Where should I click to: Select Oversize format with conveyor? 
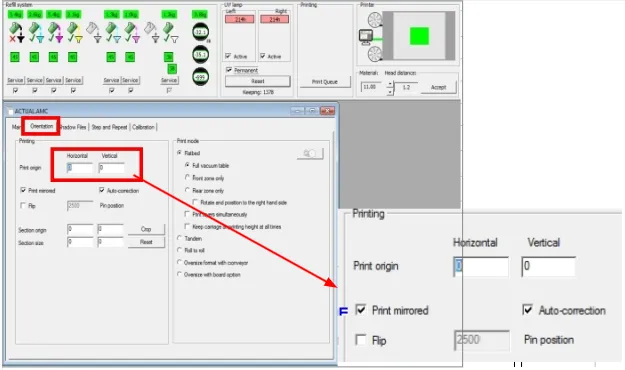pos(179,262)
